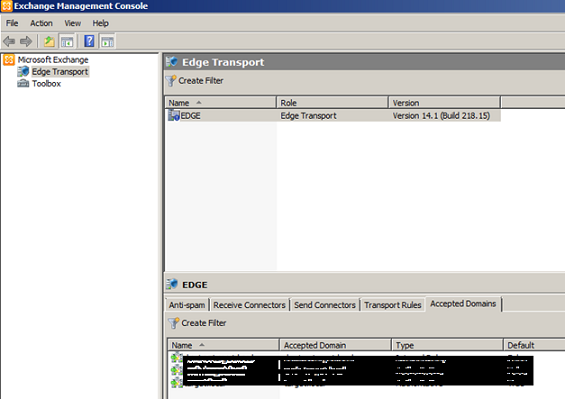Click the lower Create Filter funnel icon
This screenshot has height=399, width=565.
[x=174, y=323]
